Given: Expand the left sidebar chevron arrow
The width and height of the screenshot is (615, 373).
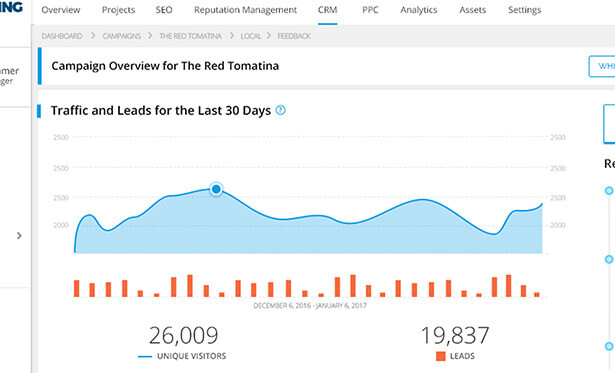Looking at the screenshot, I should [19, 236].
